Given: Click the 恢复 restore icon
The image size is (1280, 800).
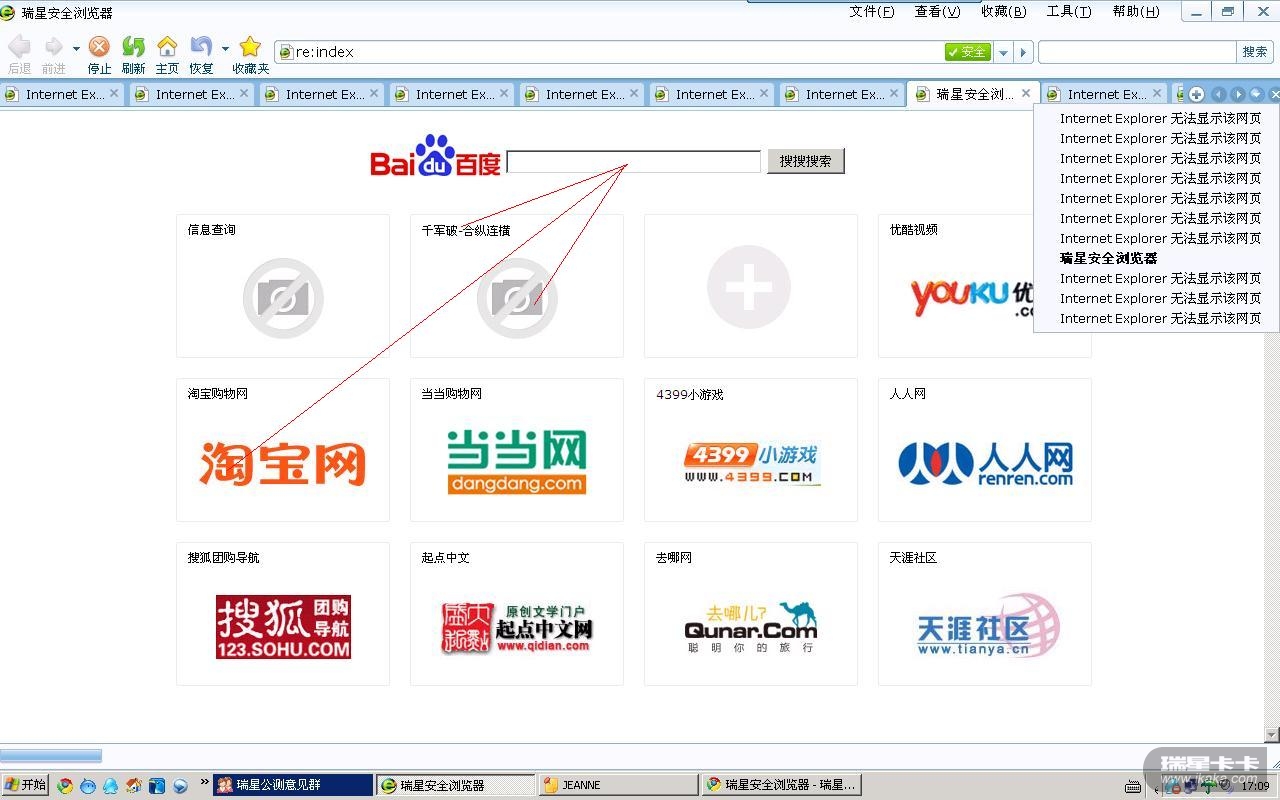Looking at the screenshot, I should tap(201, 47).
